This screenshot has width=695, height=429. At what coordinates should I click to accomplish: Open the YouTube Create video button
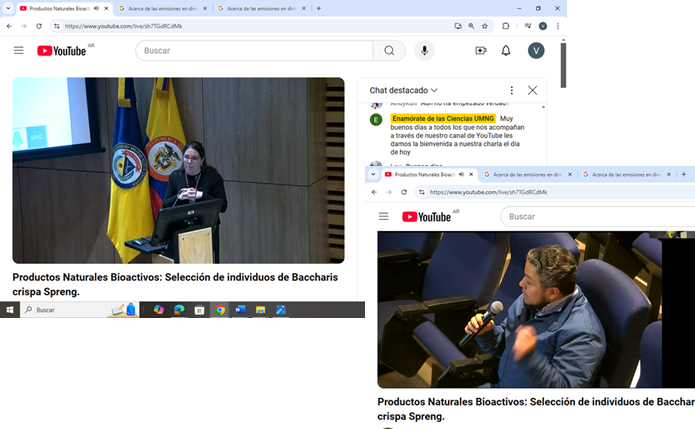pyautogui.click(x=481, y=51)
